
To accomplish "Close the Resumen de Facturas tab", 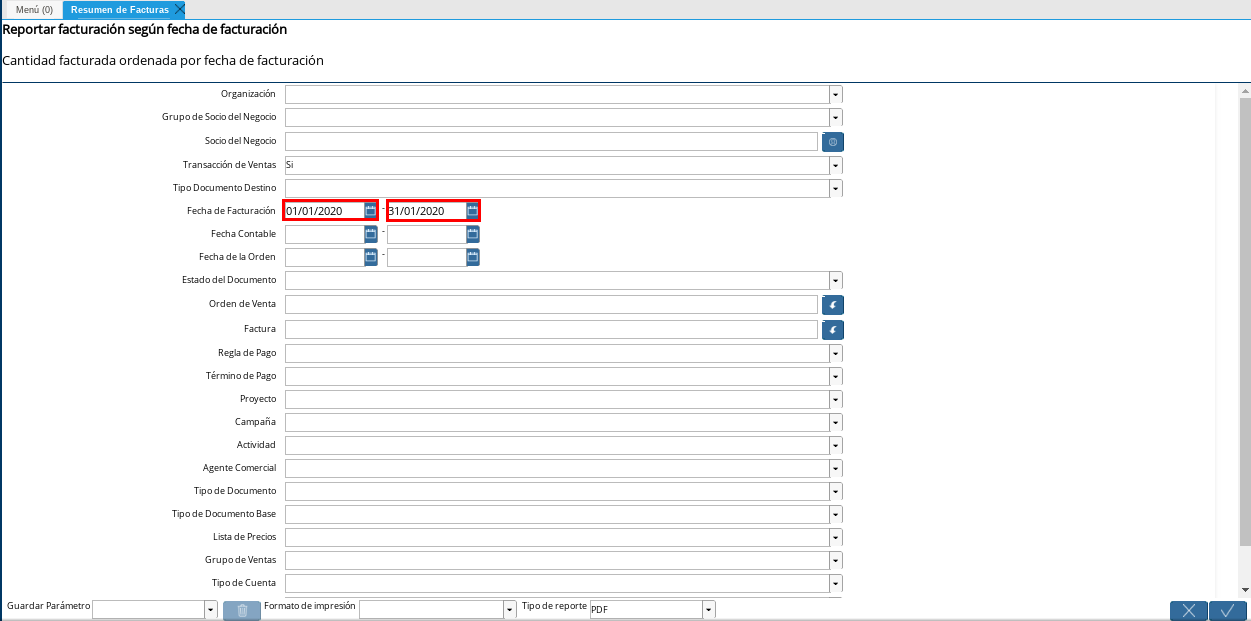I will 179,9.
